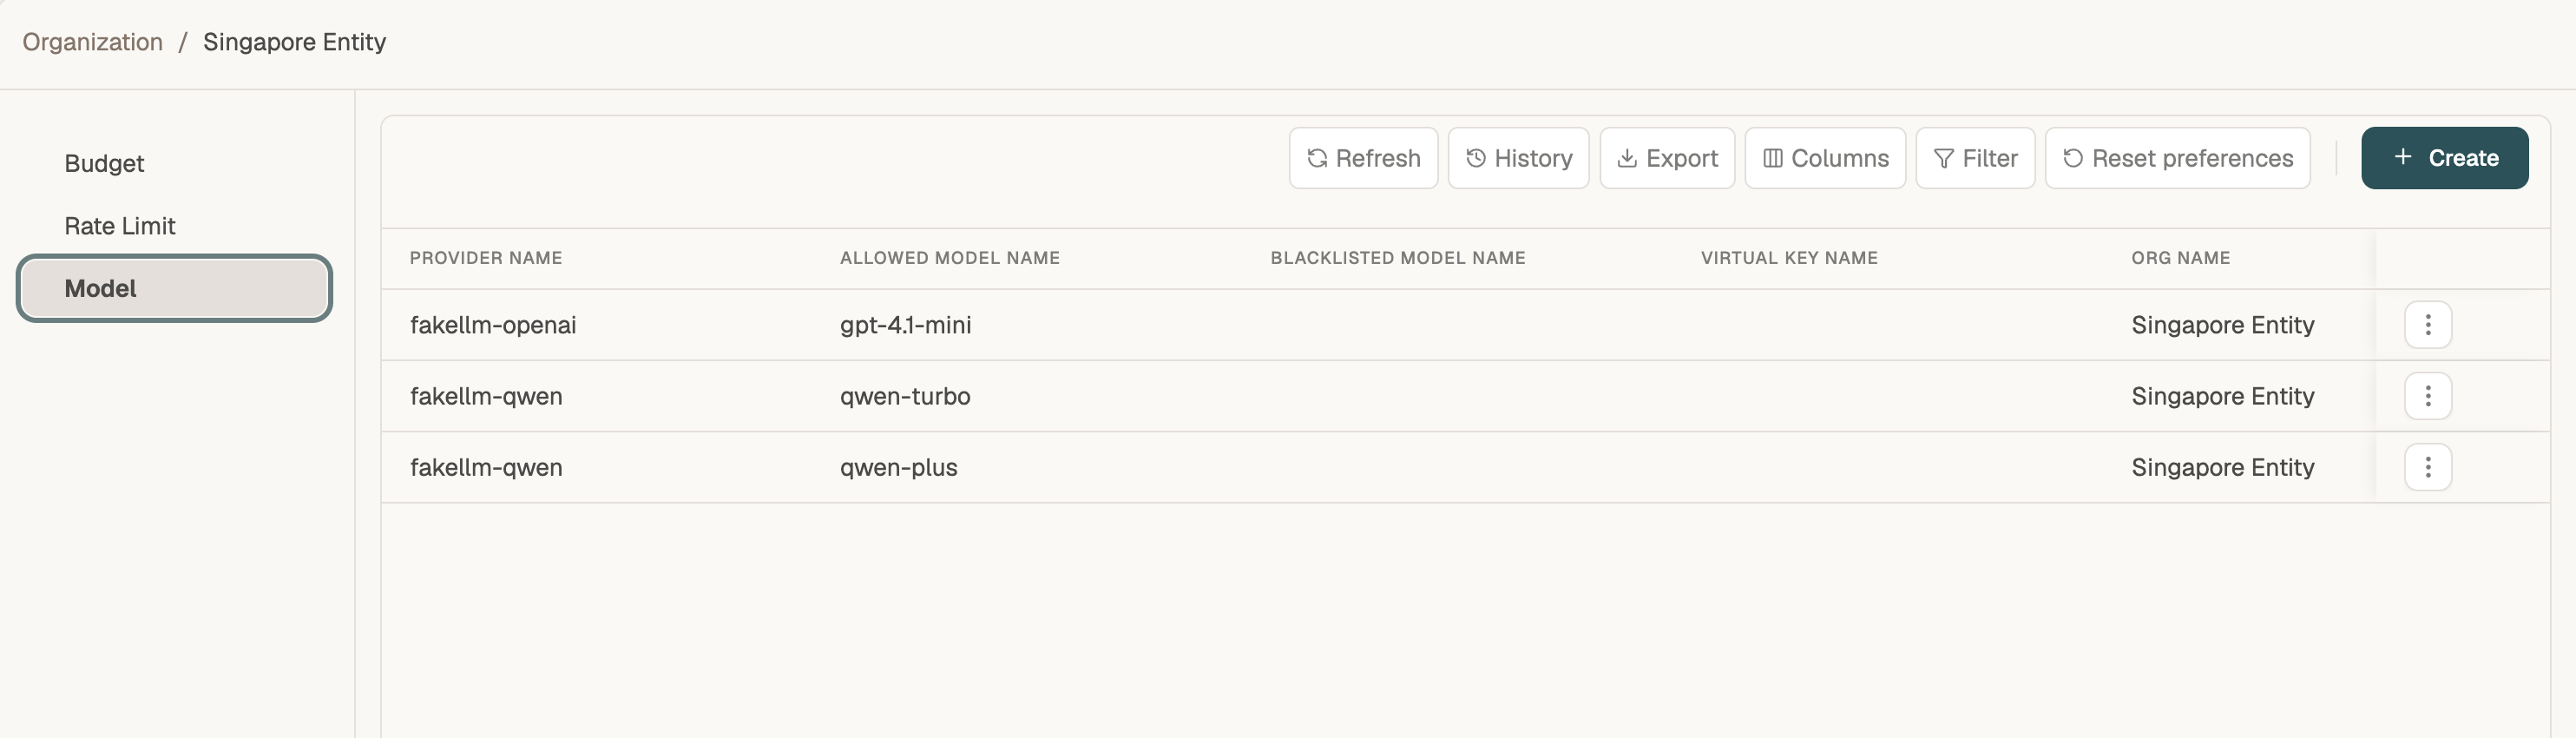Export the model table
The width and height of the screenshot is (2576, 738).
[1667, 158]
